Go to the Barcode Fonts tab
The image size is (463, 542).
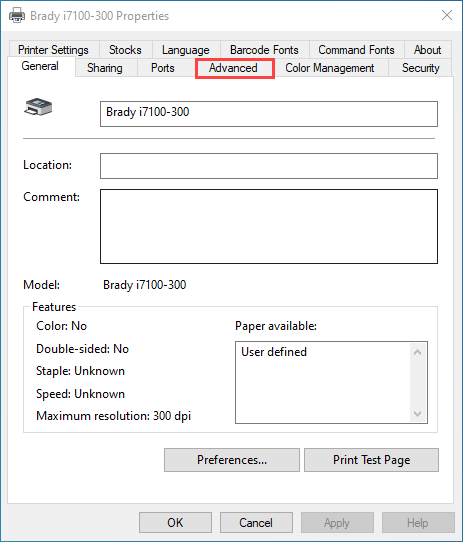tap(264, 50)
